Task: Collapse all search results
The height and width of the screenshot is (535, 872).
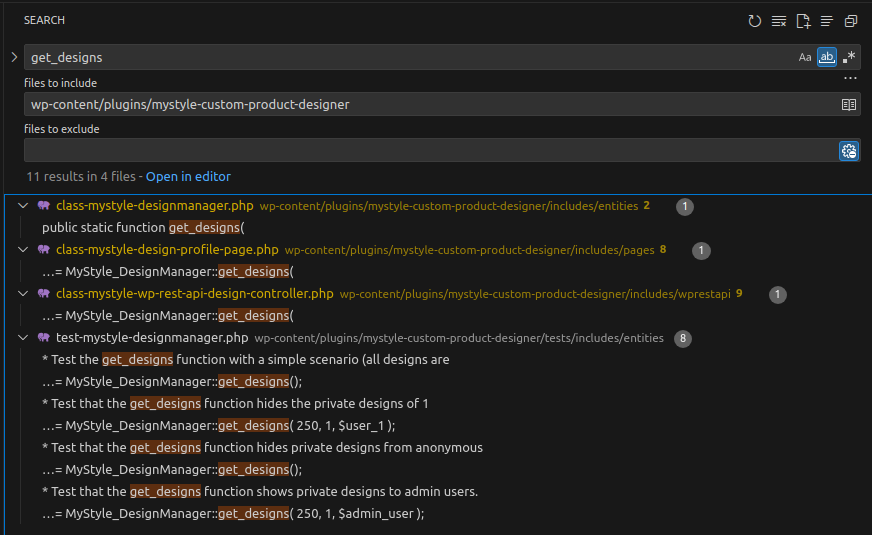Action: (851, 21)
